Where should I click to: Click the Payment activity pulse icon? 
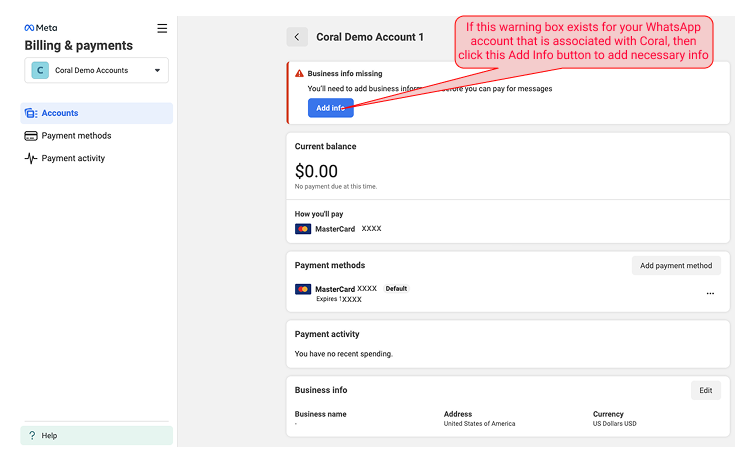coord(31,158)
